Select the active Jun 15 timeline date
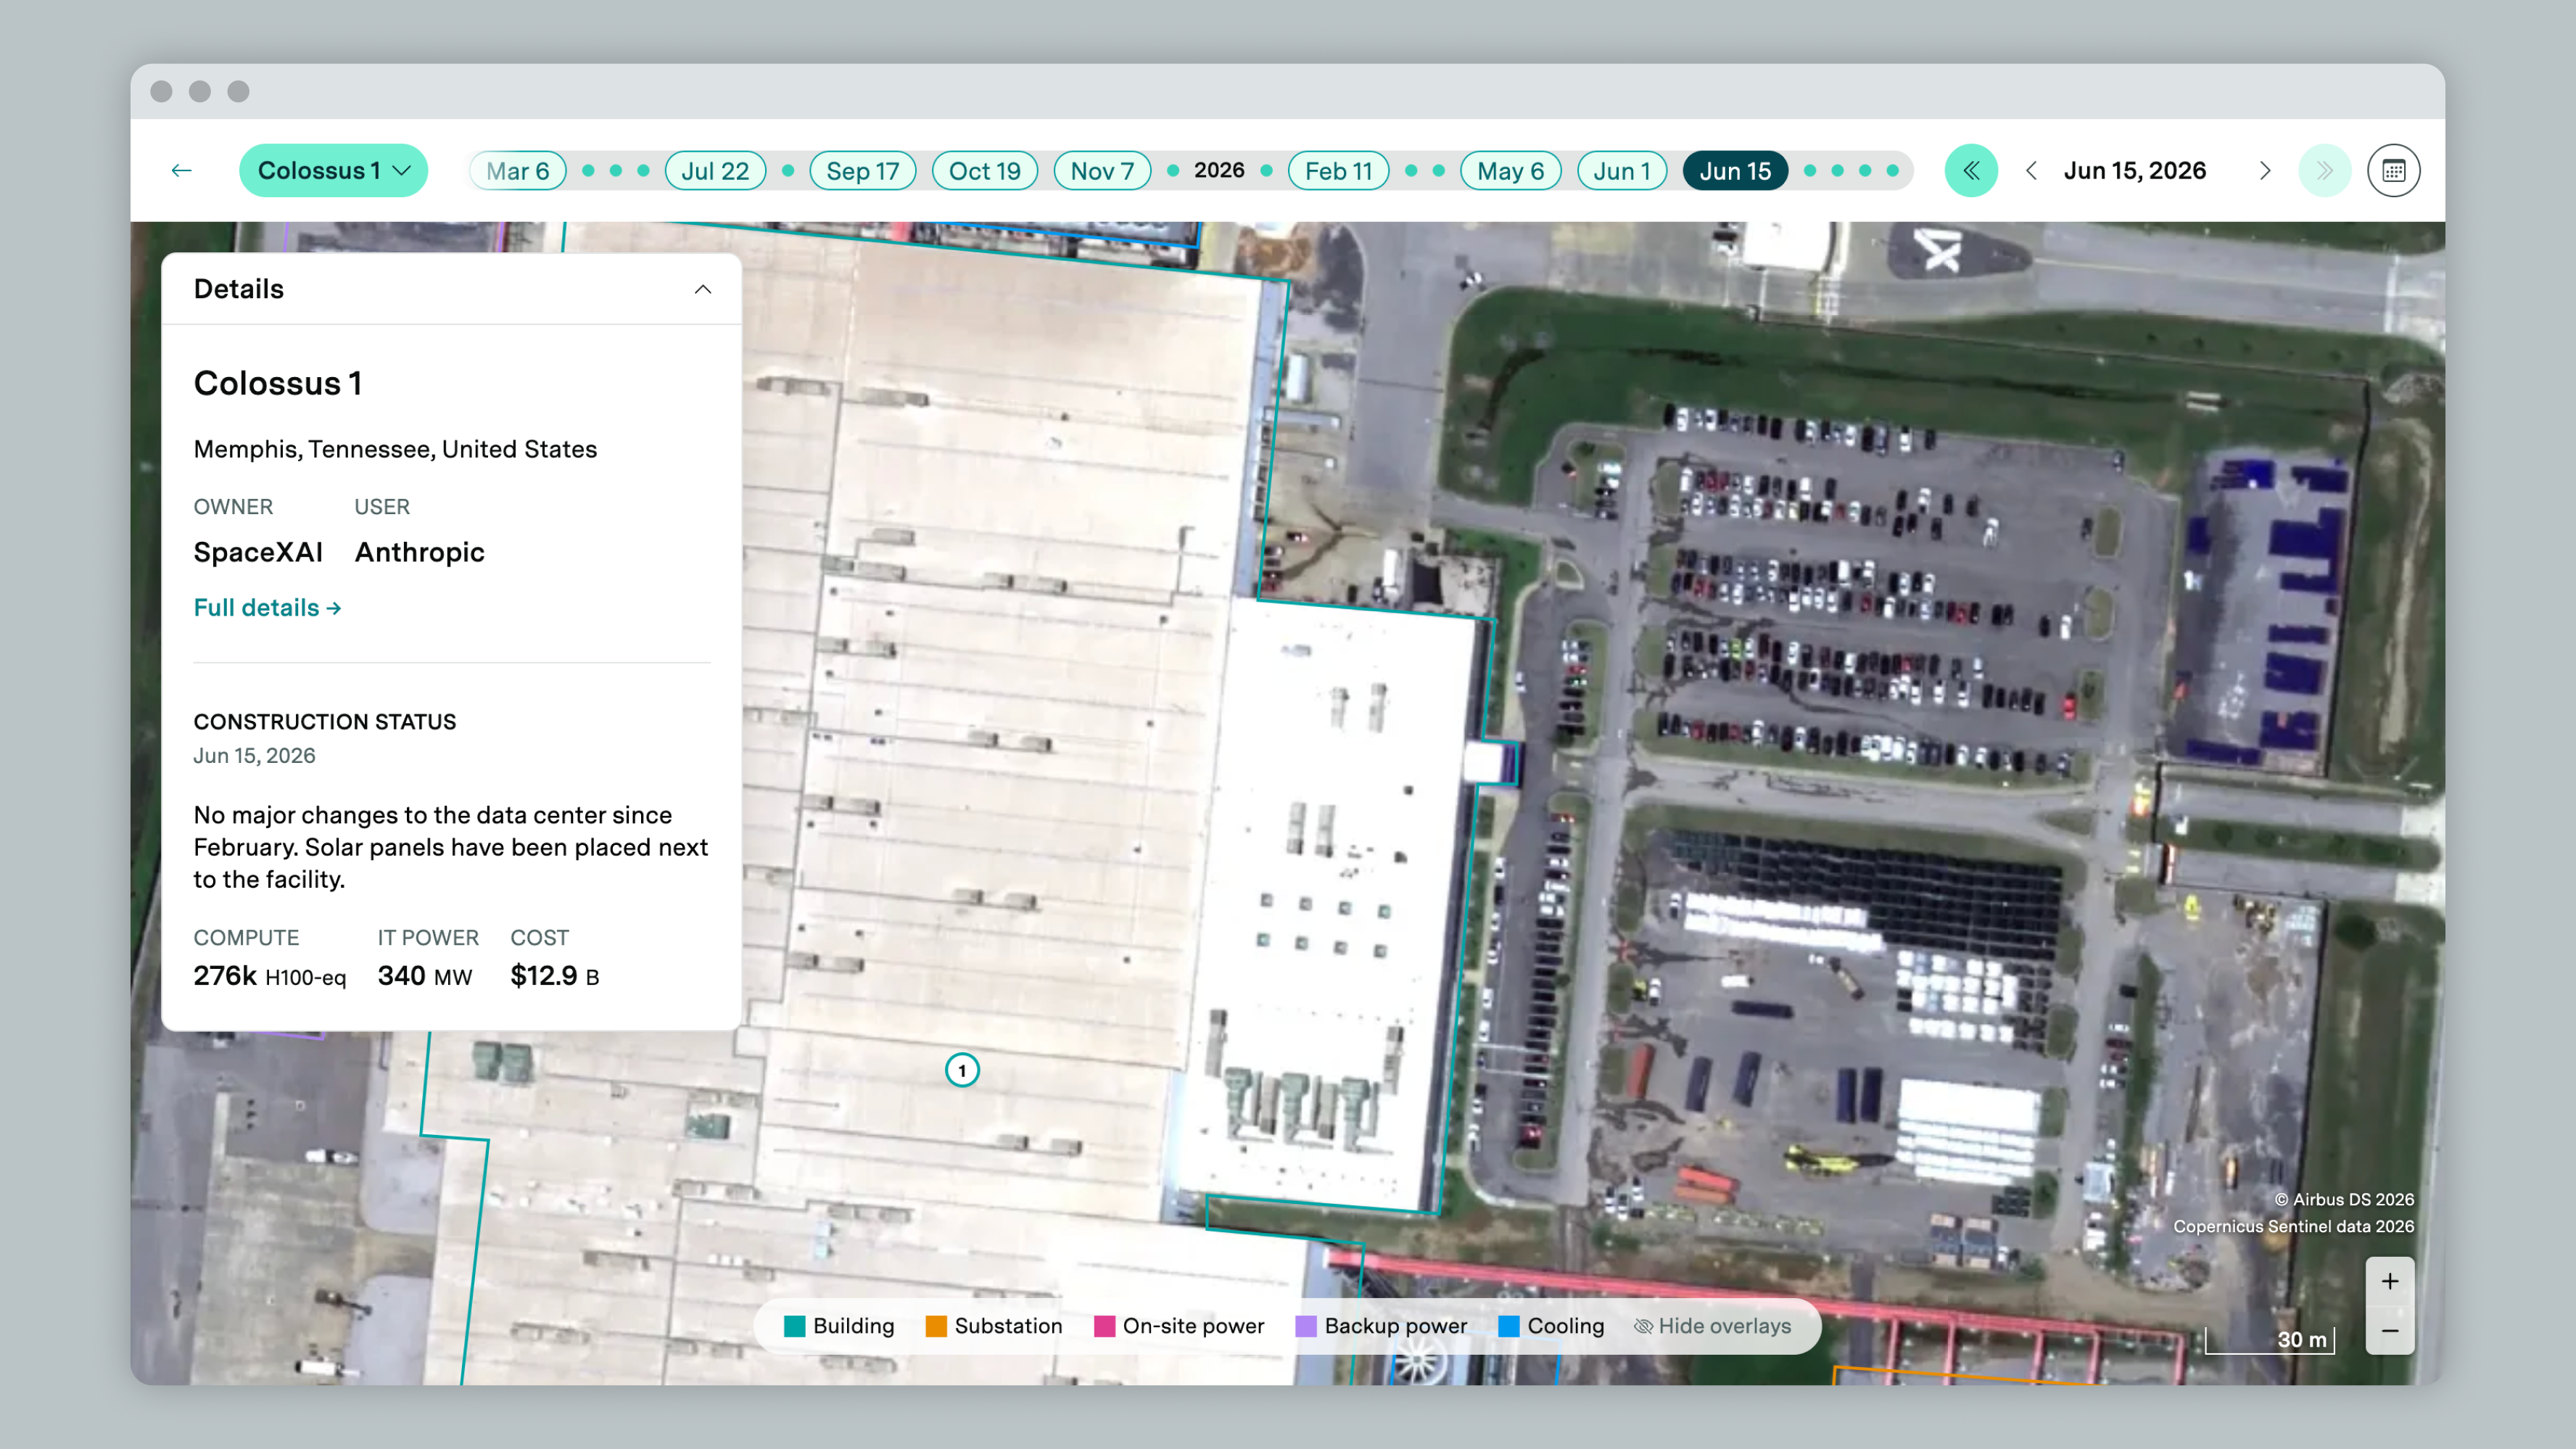The image size is (2576, 1449). coord(1735,171)
